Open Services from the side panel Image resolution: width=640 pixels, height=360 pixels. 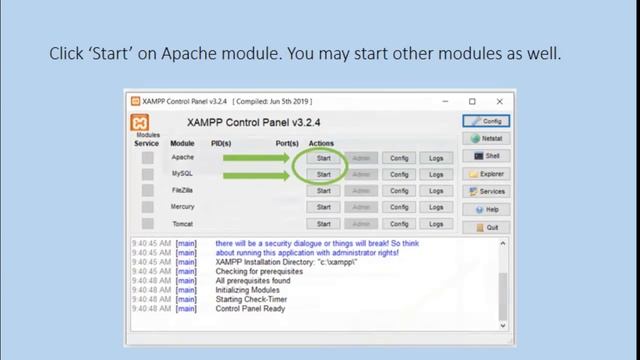(486, 191)
